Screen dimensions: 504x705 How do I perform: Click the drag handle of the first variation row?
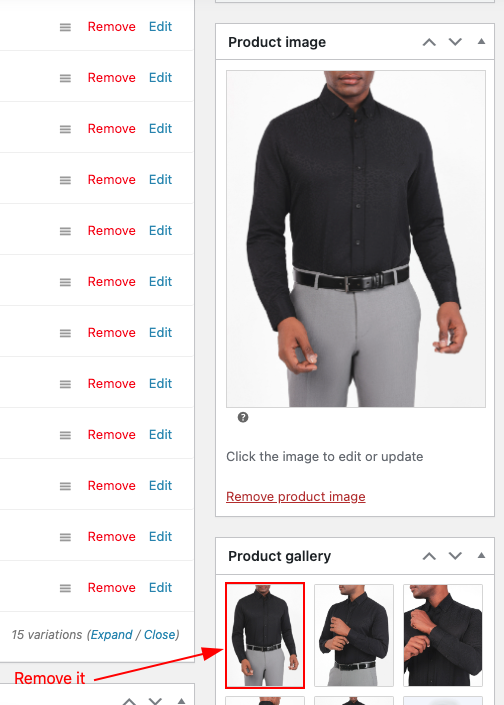pos(65,27)
